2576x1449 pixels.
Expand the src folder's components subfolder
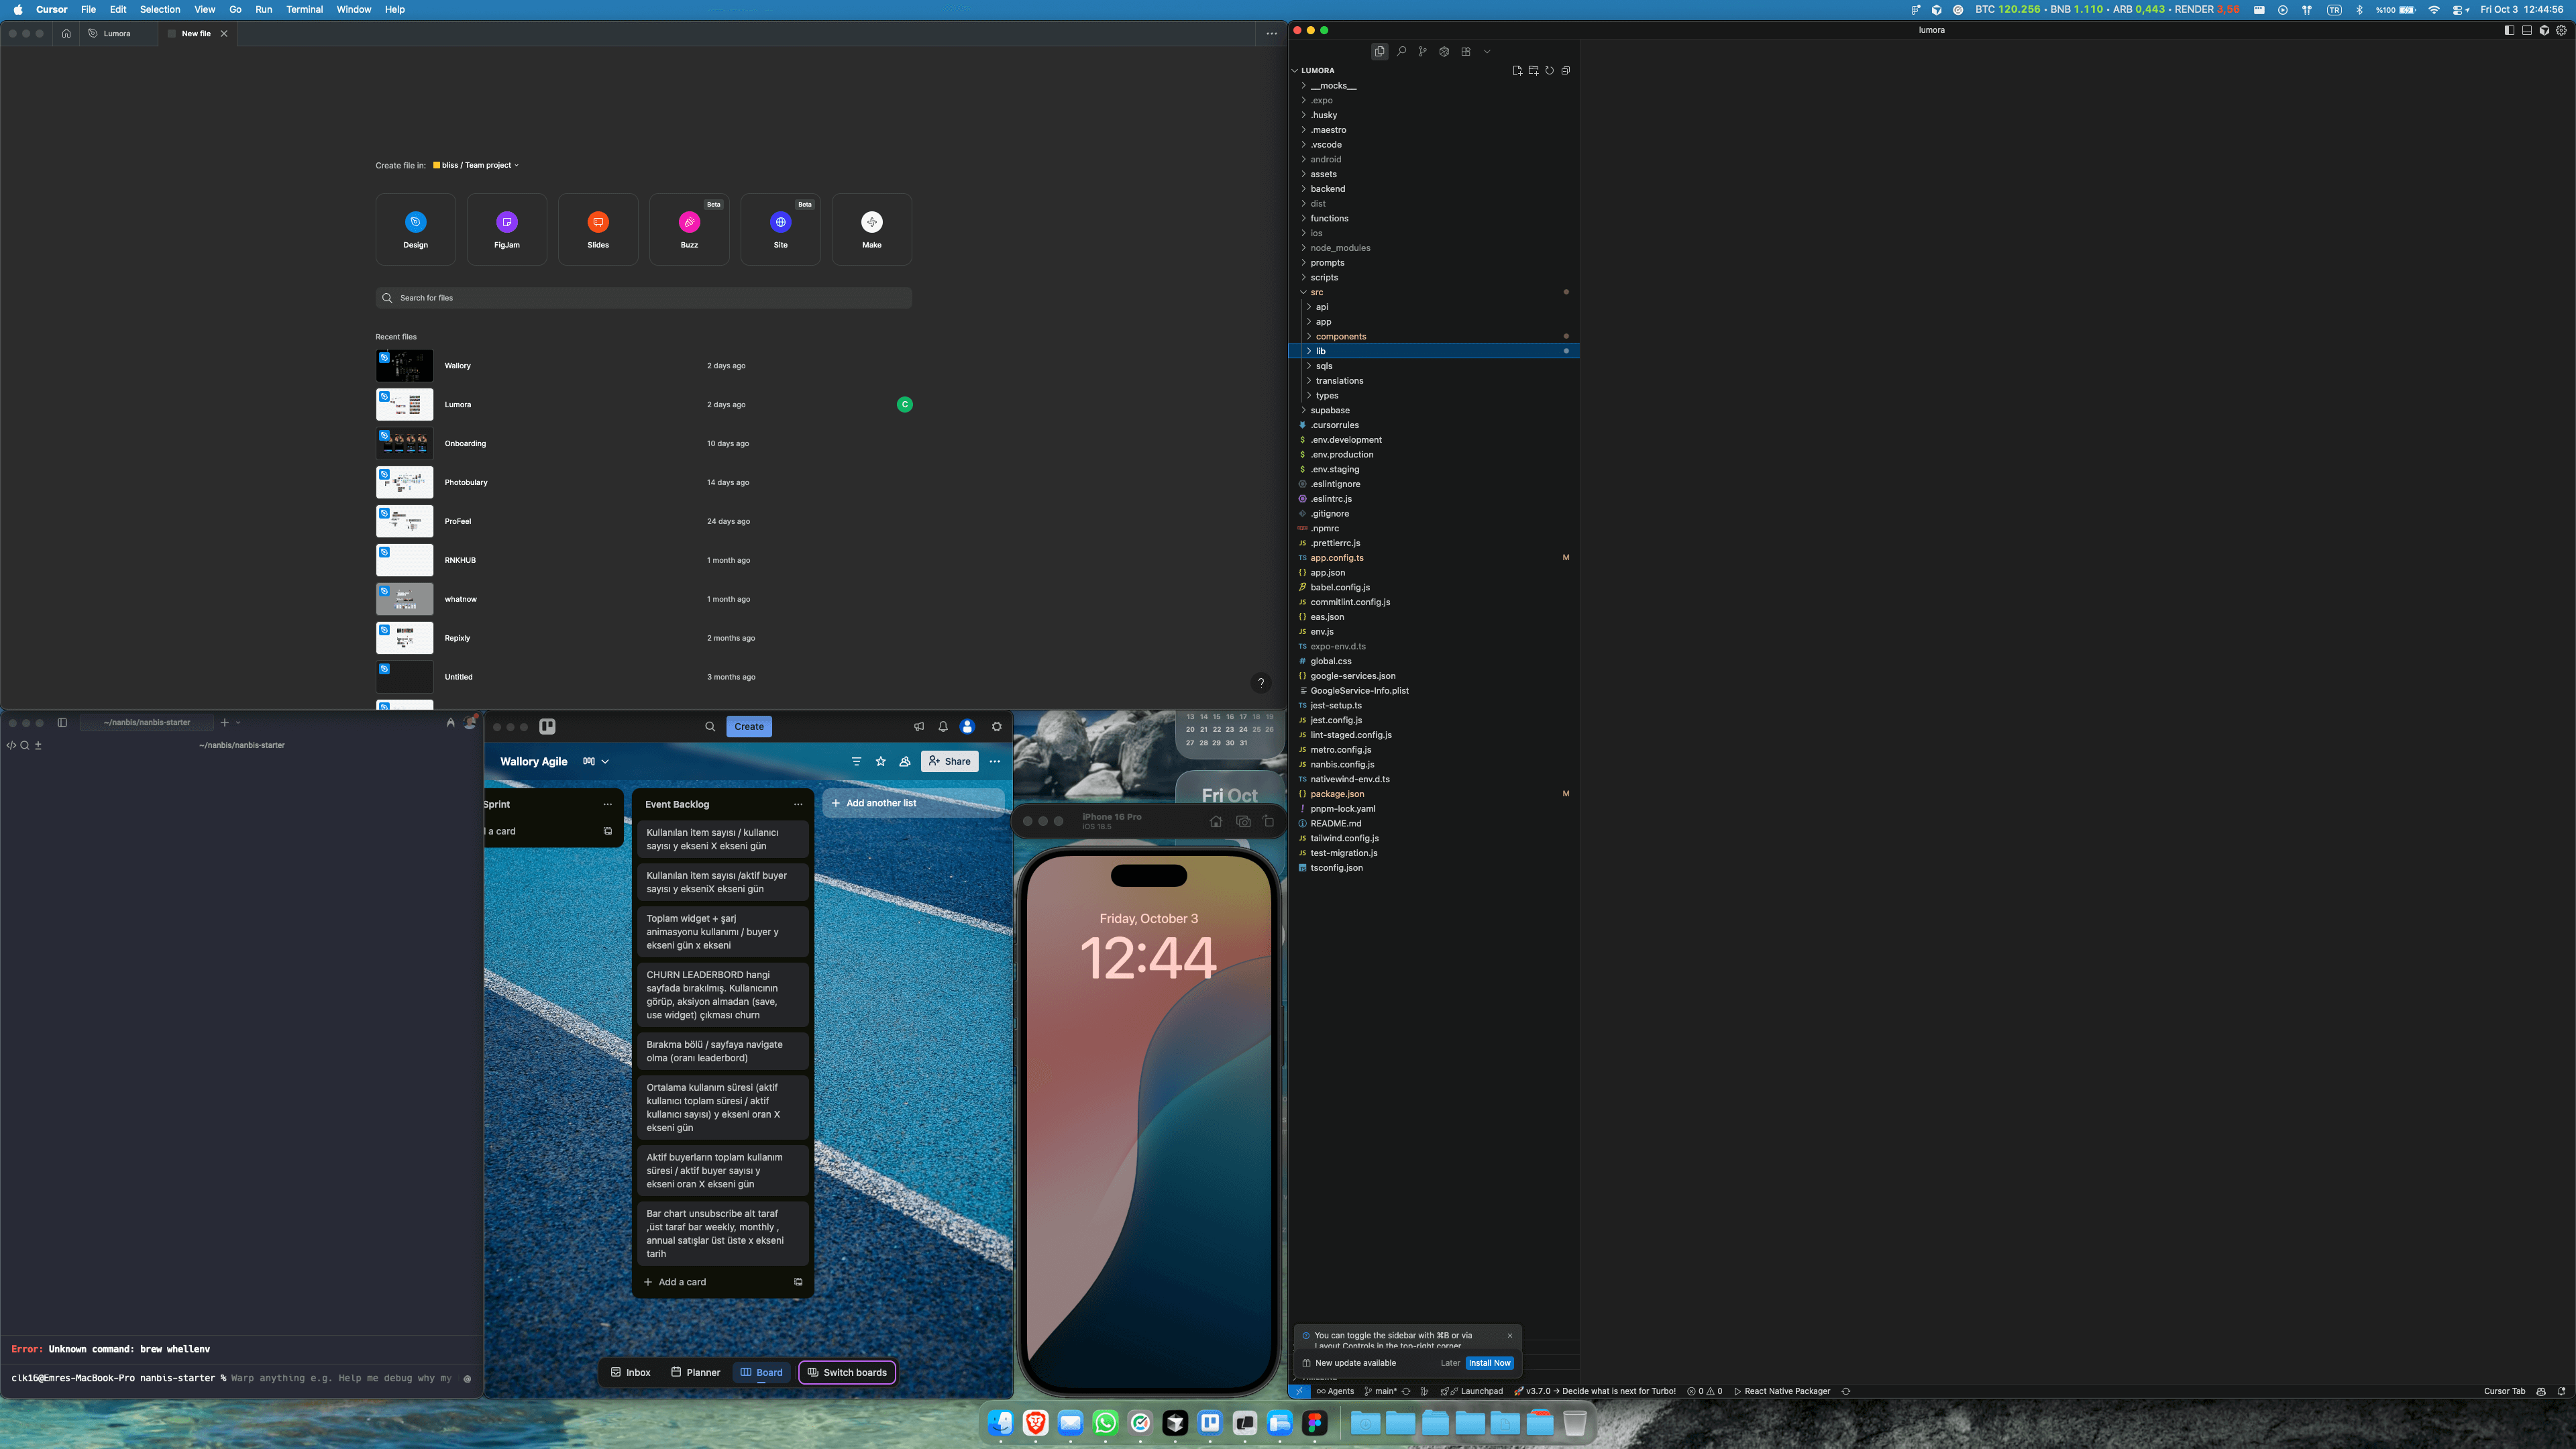coord(1340,336)
